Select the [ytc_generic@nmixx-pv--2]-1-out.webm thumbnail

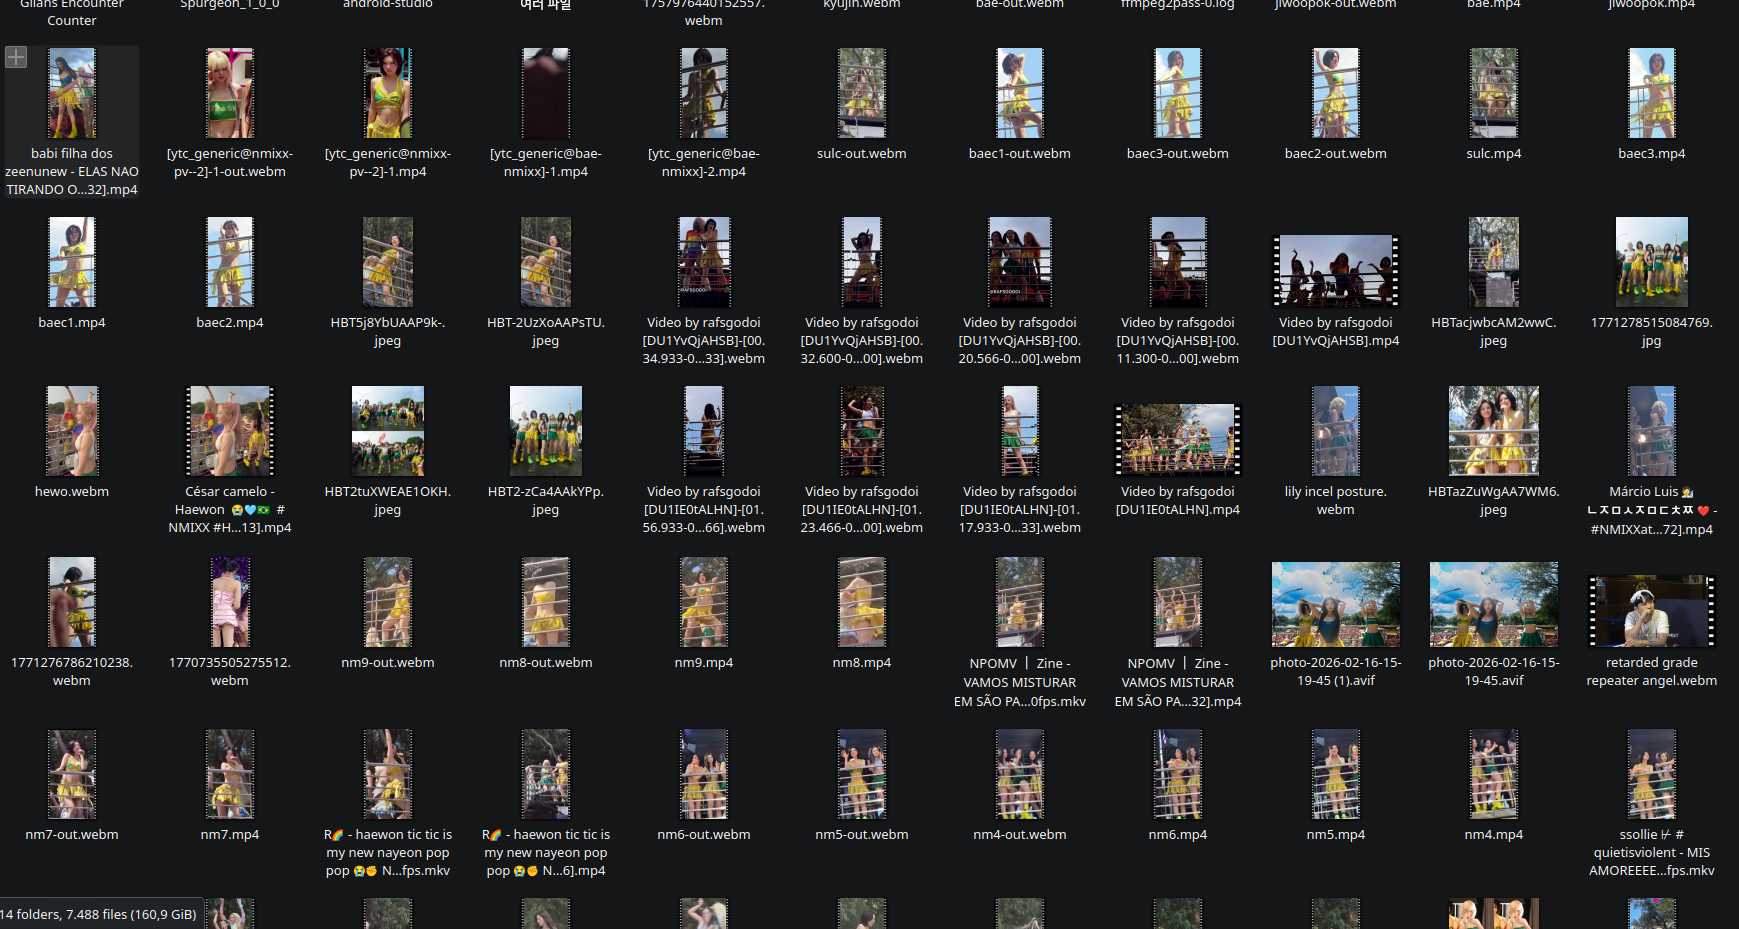point(230,93)
